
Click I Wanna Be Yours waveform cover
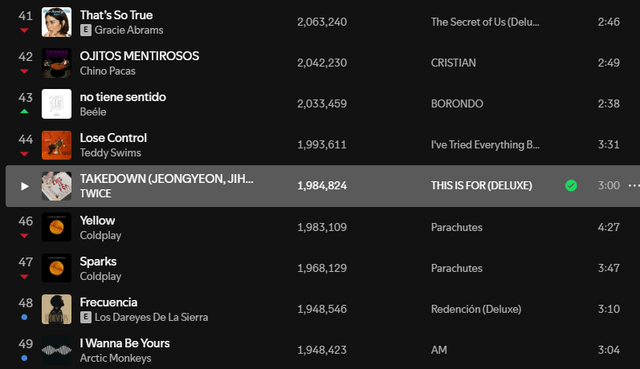(x=57, y=350)
